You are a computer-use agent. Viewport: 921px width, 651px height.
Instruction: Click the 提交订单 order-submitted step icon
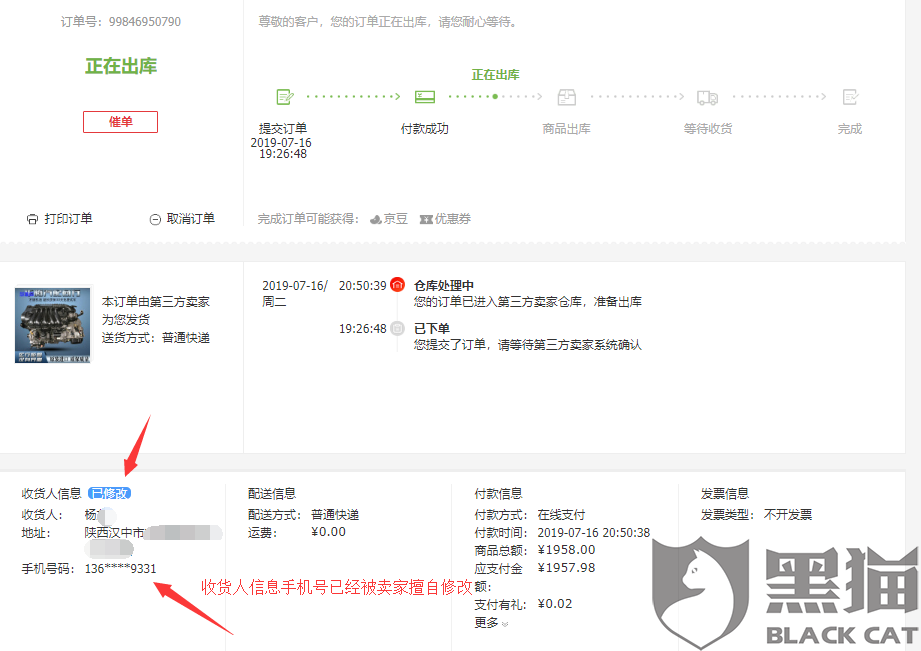(x=284, y=96)
